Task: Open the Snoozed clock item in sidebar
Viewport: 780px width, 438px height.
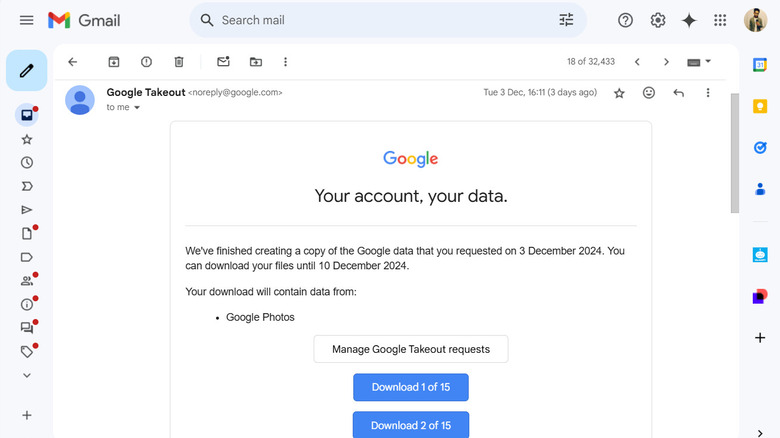Action: tap(27, 162)
